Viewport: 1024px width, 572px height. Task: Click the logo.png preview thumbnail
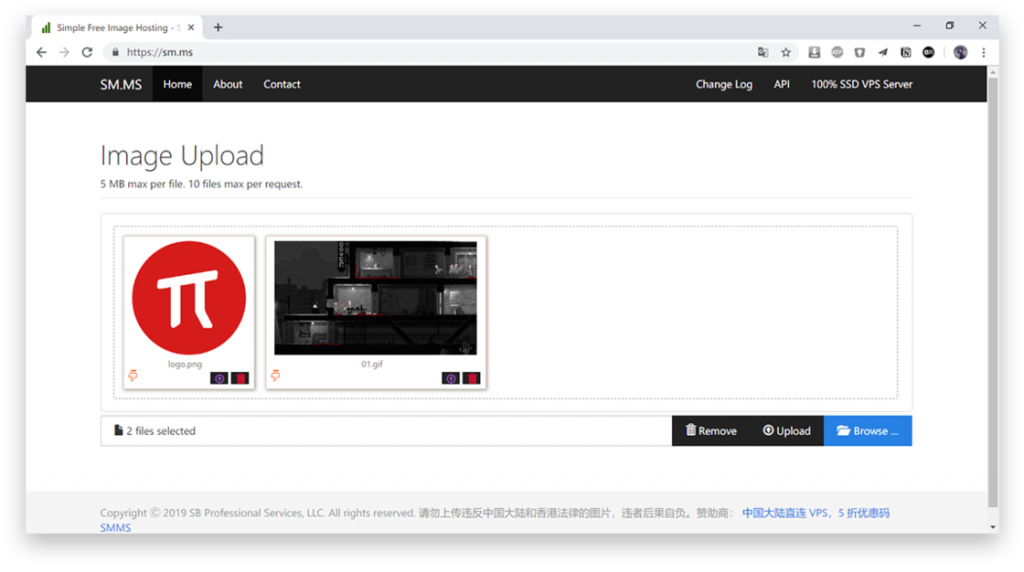[189, 298]
